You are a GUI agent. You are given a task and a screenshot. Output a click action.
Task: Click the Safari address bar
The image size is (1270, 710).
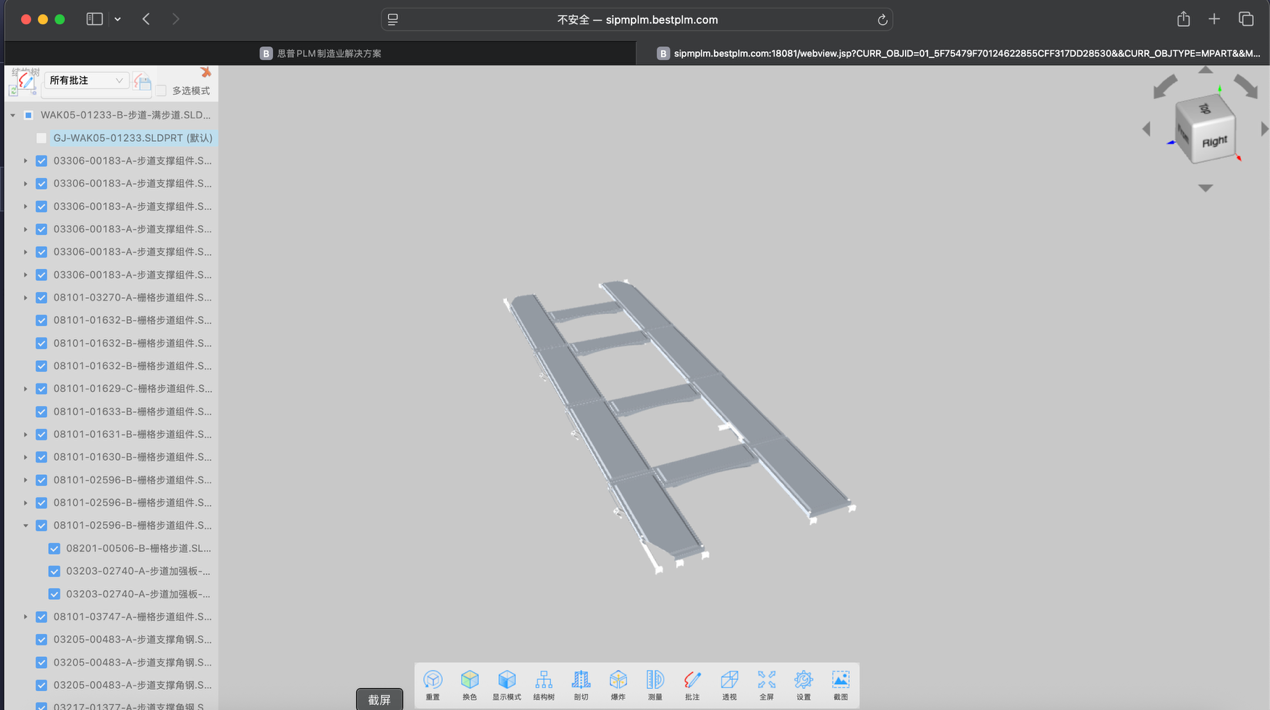(x=637, y=20)
